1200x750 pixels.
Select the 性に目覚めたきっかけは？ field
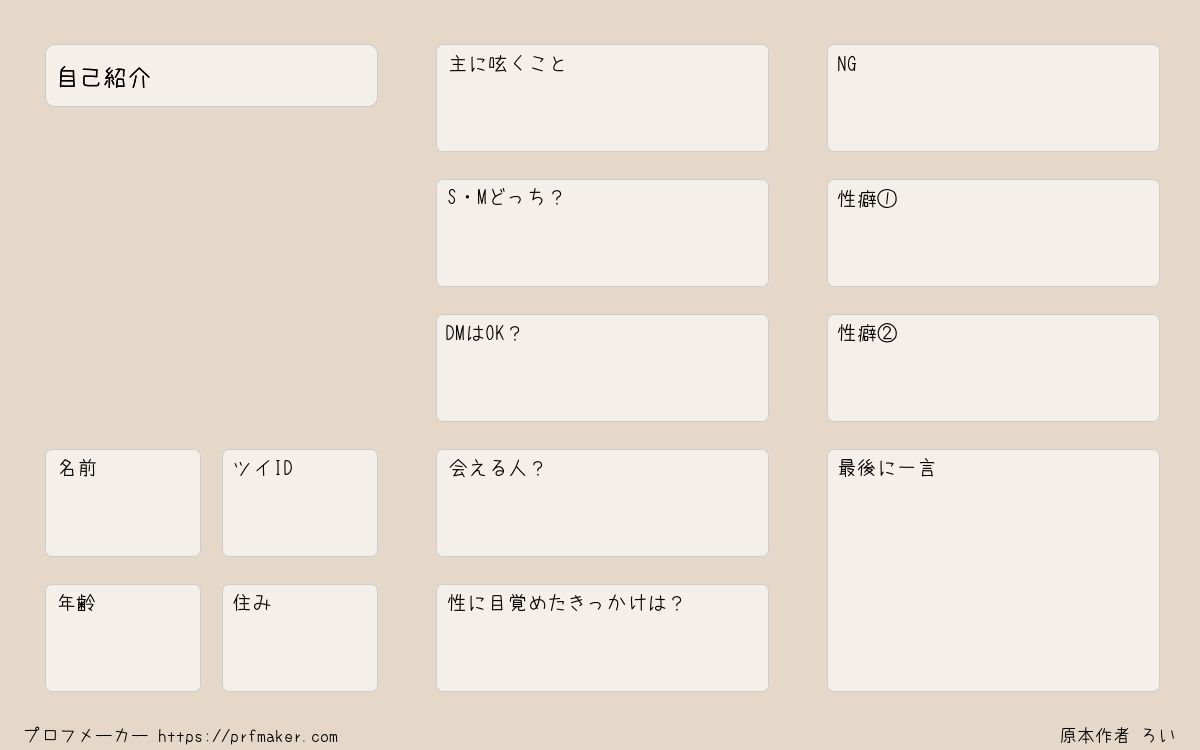tap(602, 638)
